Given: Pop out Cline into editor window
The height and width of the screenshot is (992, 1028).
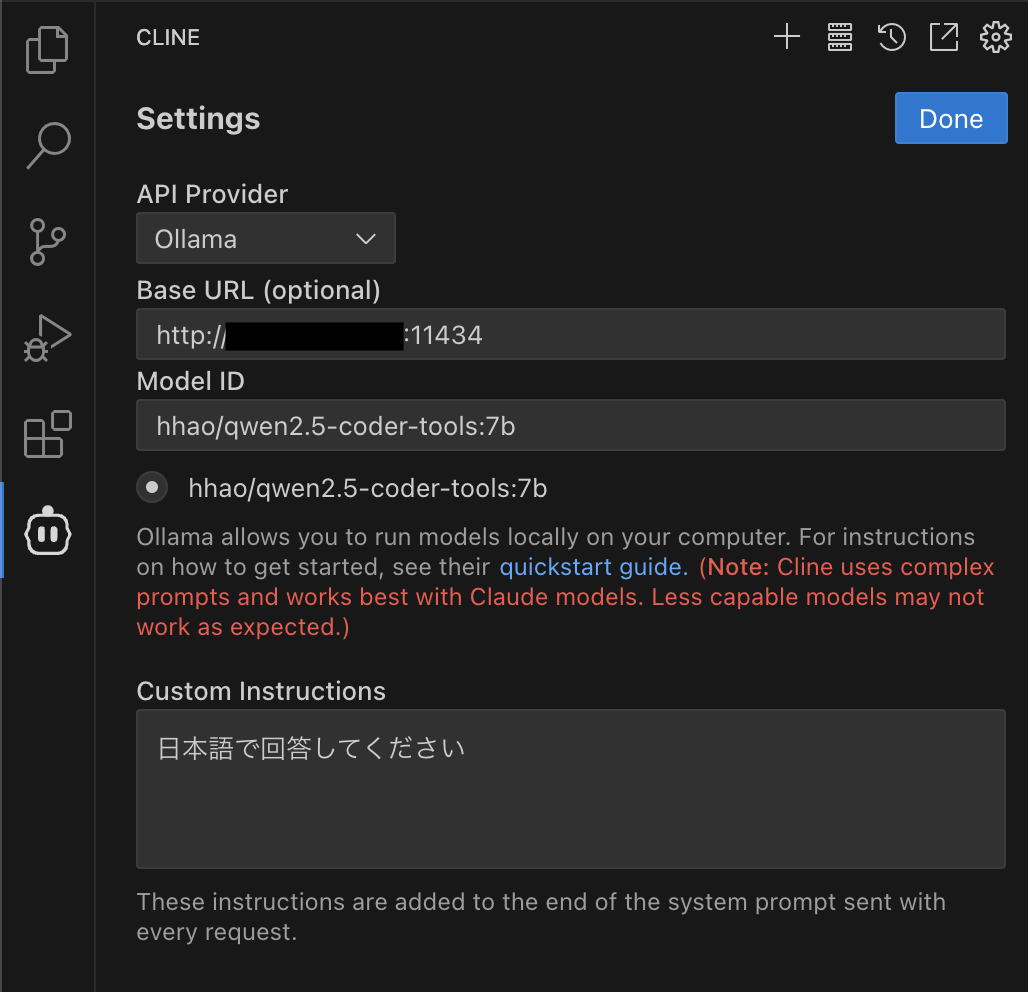Looking at the screenshot, I should click(x=943, y=38).
